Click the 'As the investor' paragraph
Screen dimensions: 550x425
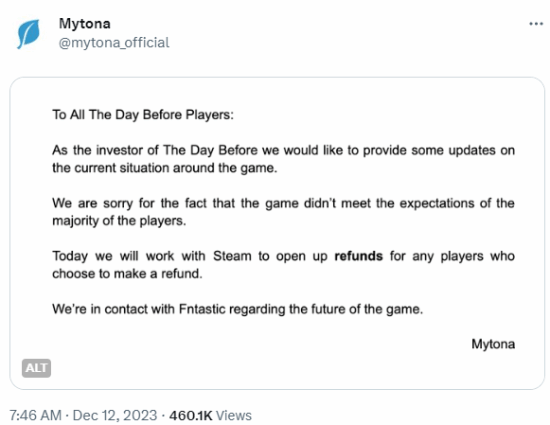pos(283,159)
